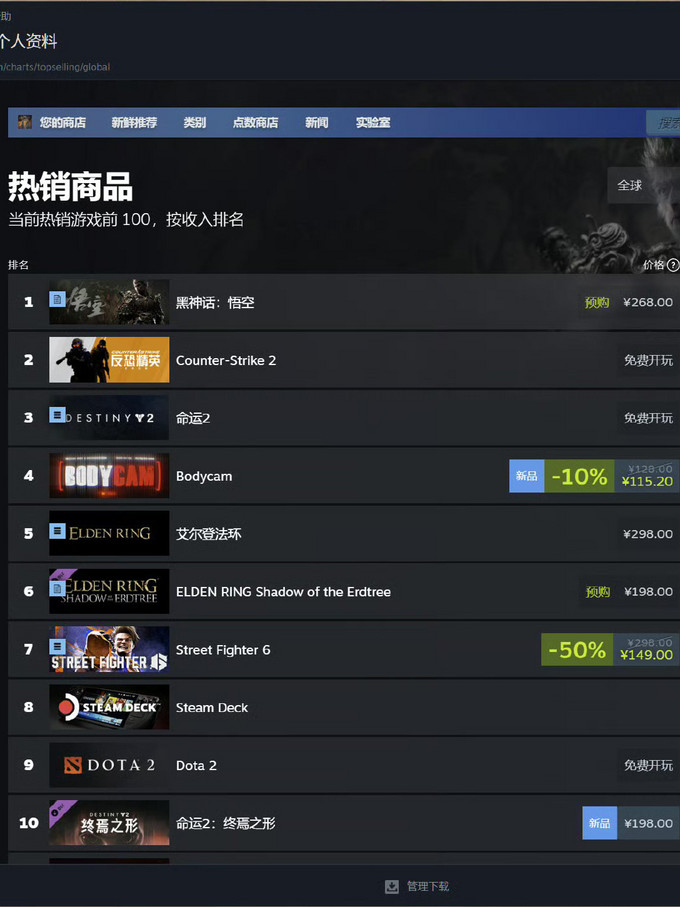Click the Steam Deck thumbnail image

pyautogui.click(x=109, y=707)
